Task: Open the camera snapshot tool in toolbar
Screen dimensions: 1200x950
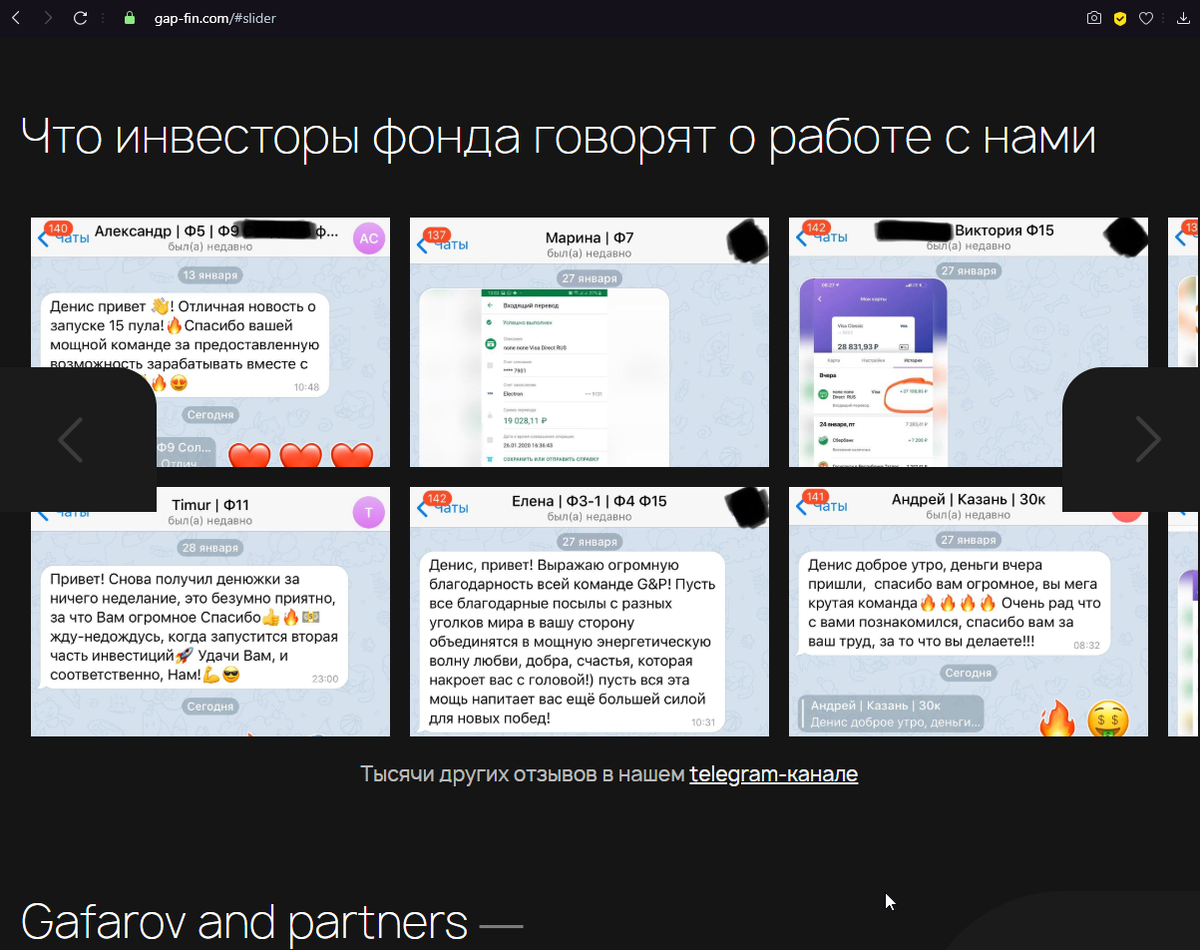Action: pyautogui.click(x=1094, y=18)
